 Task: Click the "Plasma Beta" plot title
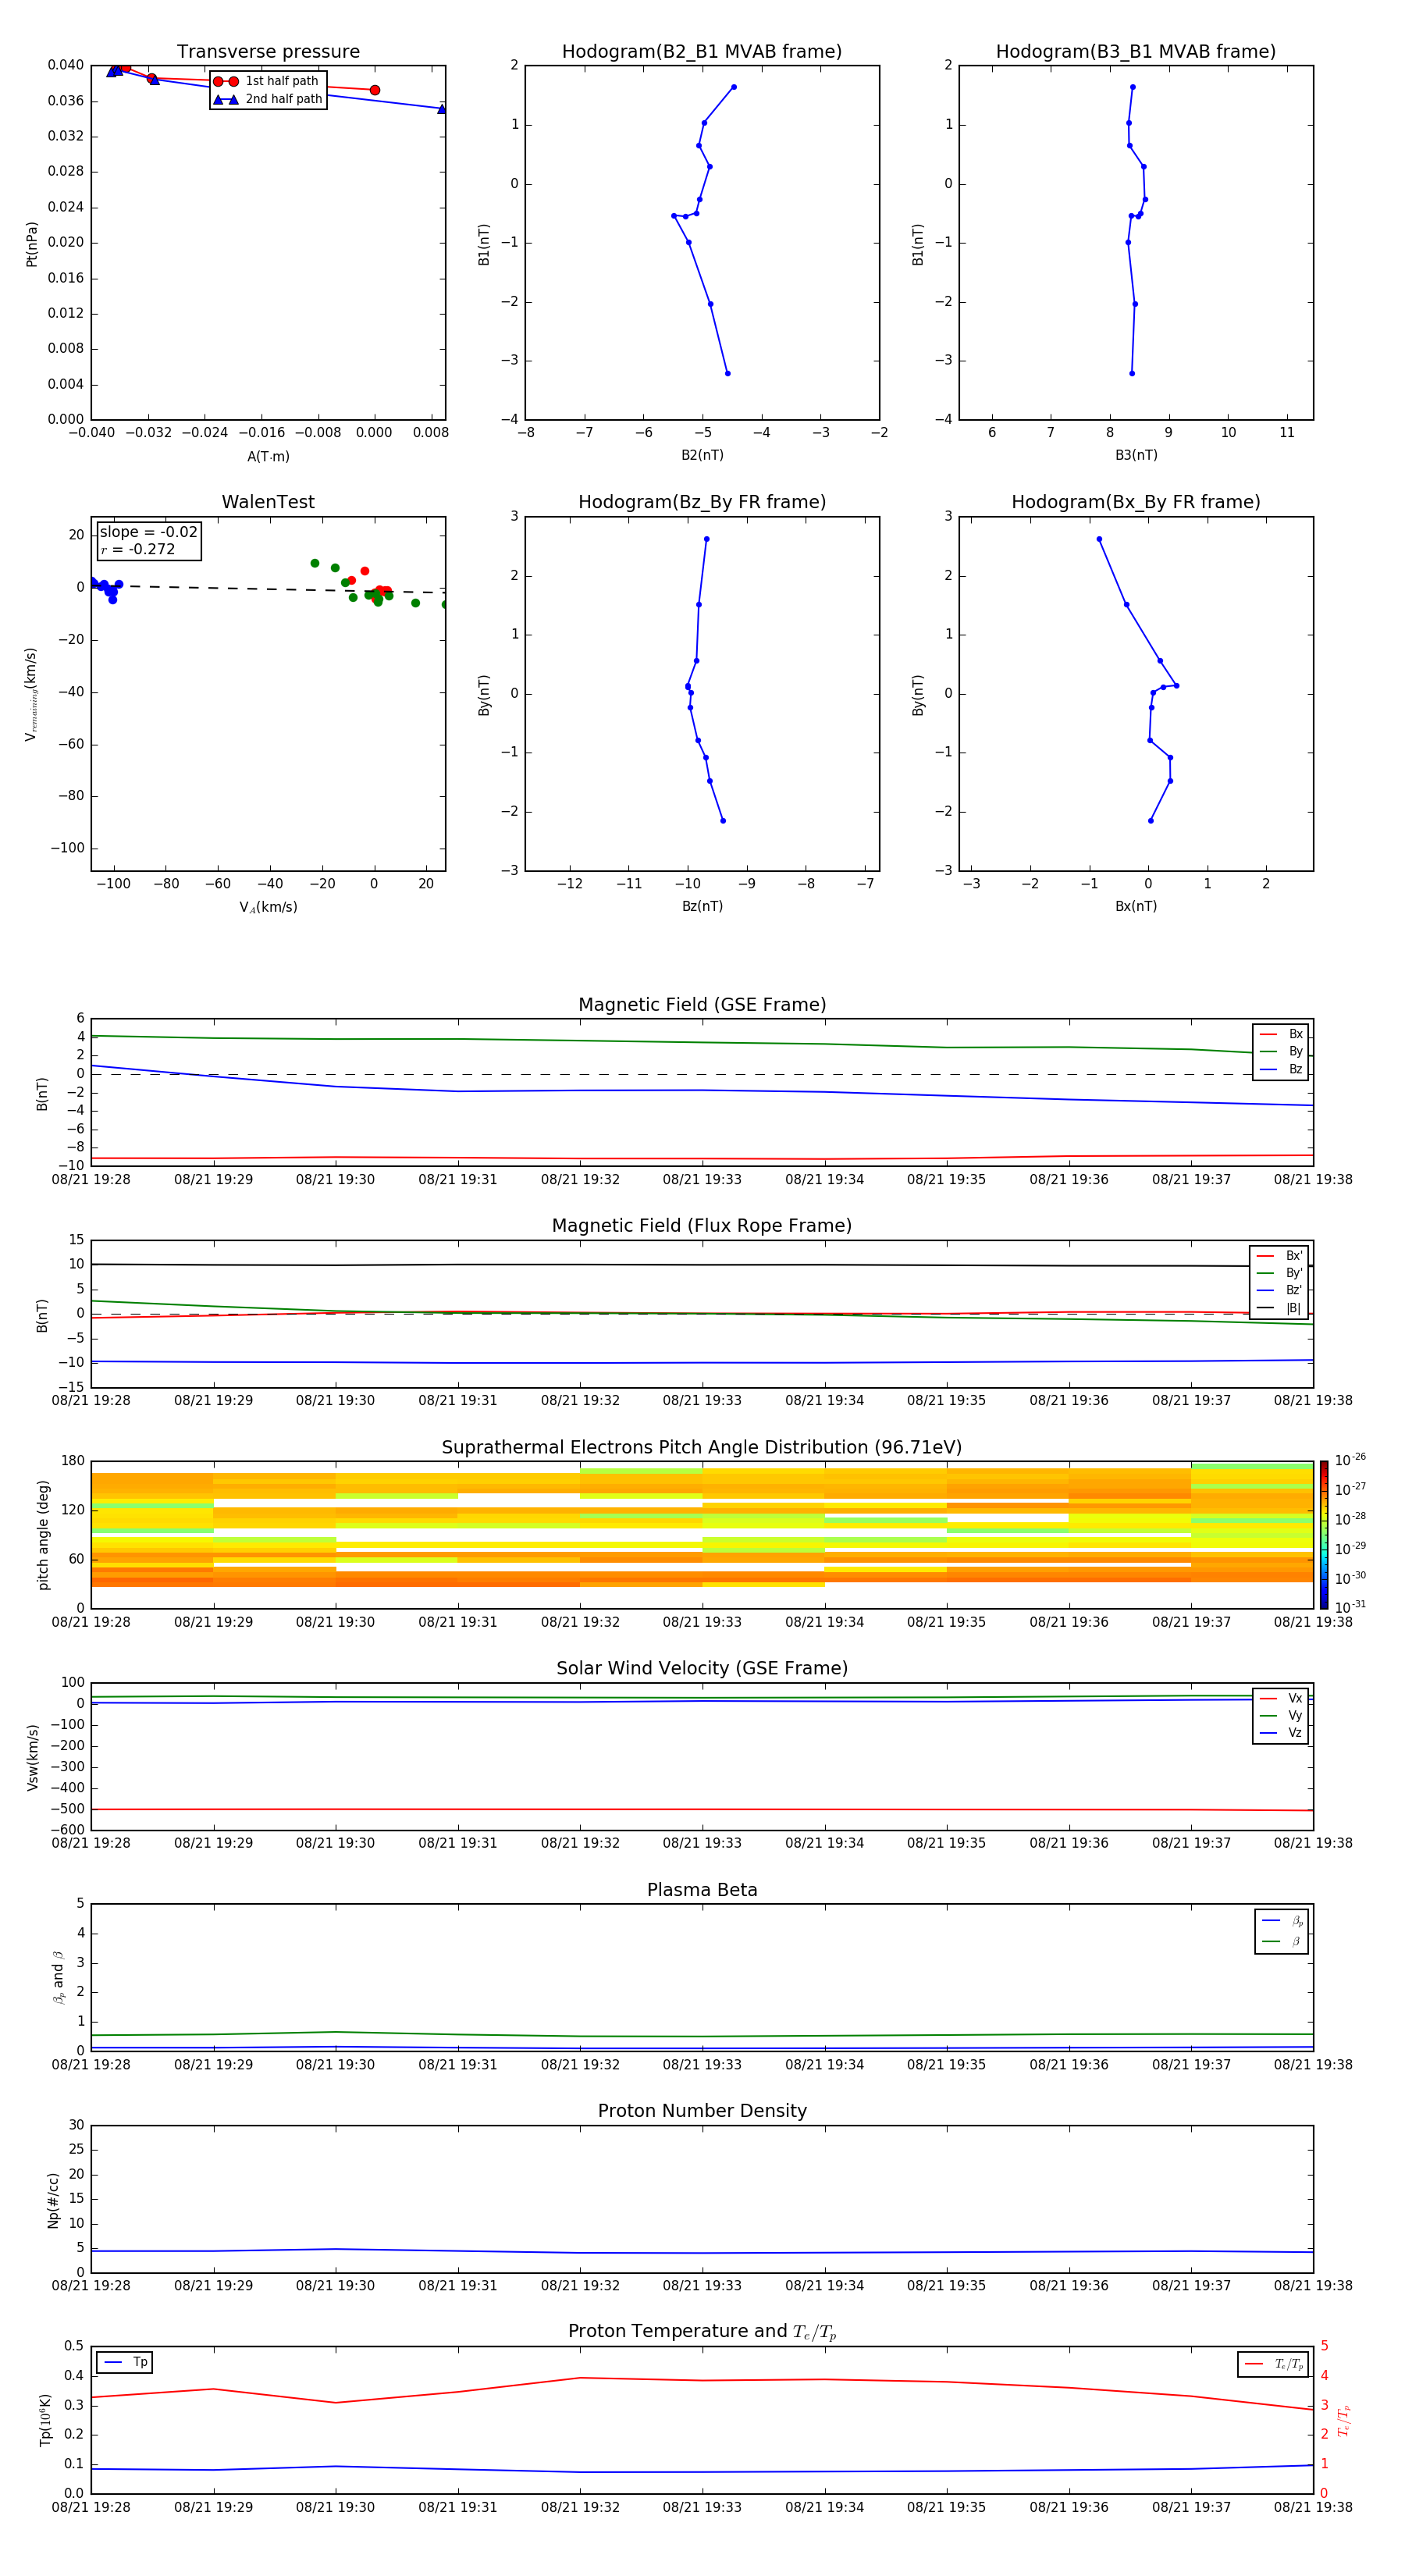pyautogui.click(x=702, y=1891)
